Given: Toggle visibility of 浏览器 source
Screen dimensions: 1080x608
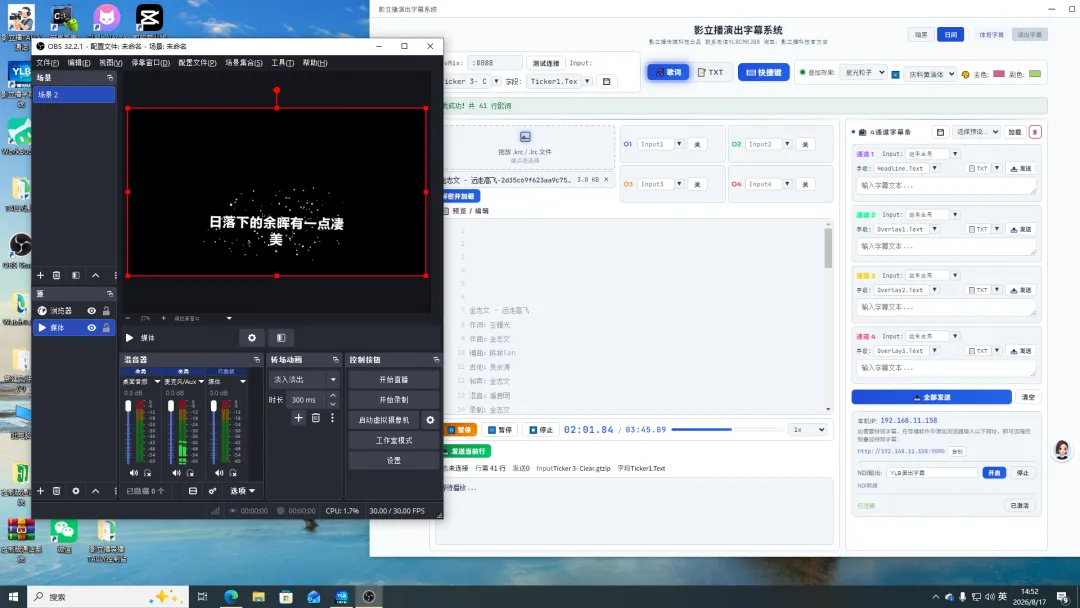Looking at the screenshot, I should click(92, 311).
